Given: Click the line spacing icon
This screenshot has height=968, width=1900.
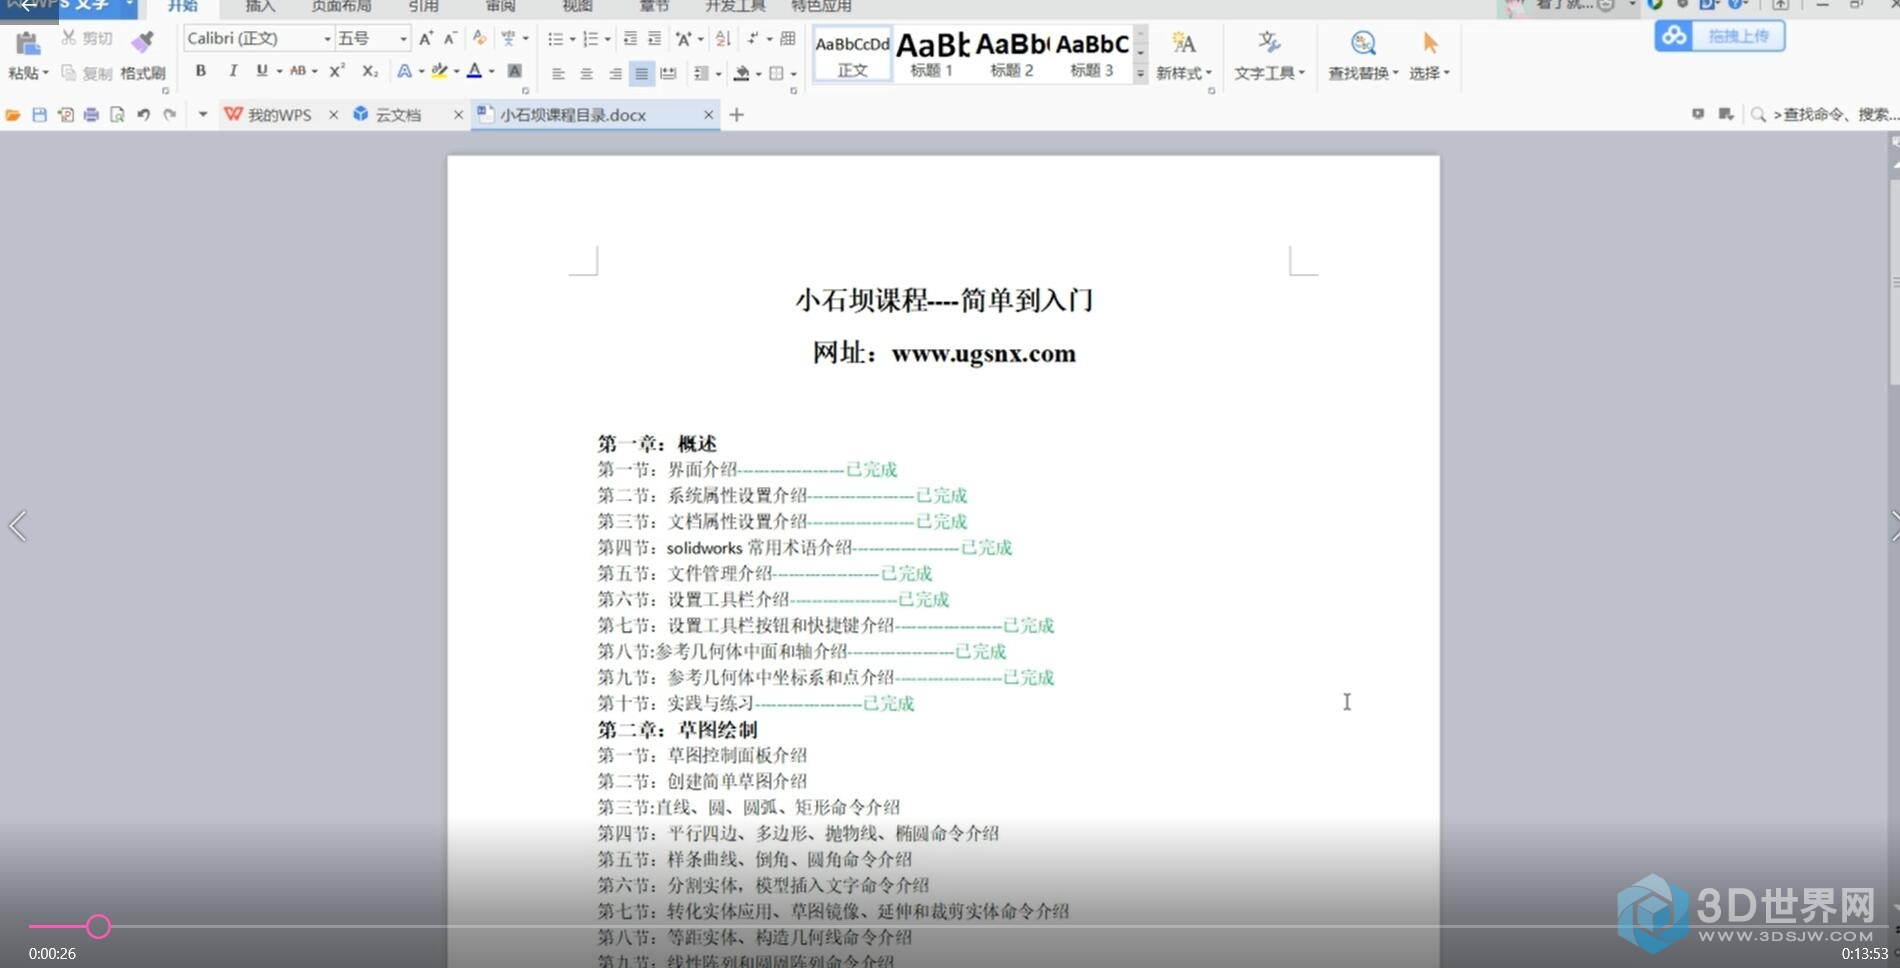Looking at the screenshot, I should [x=701, y=73].
